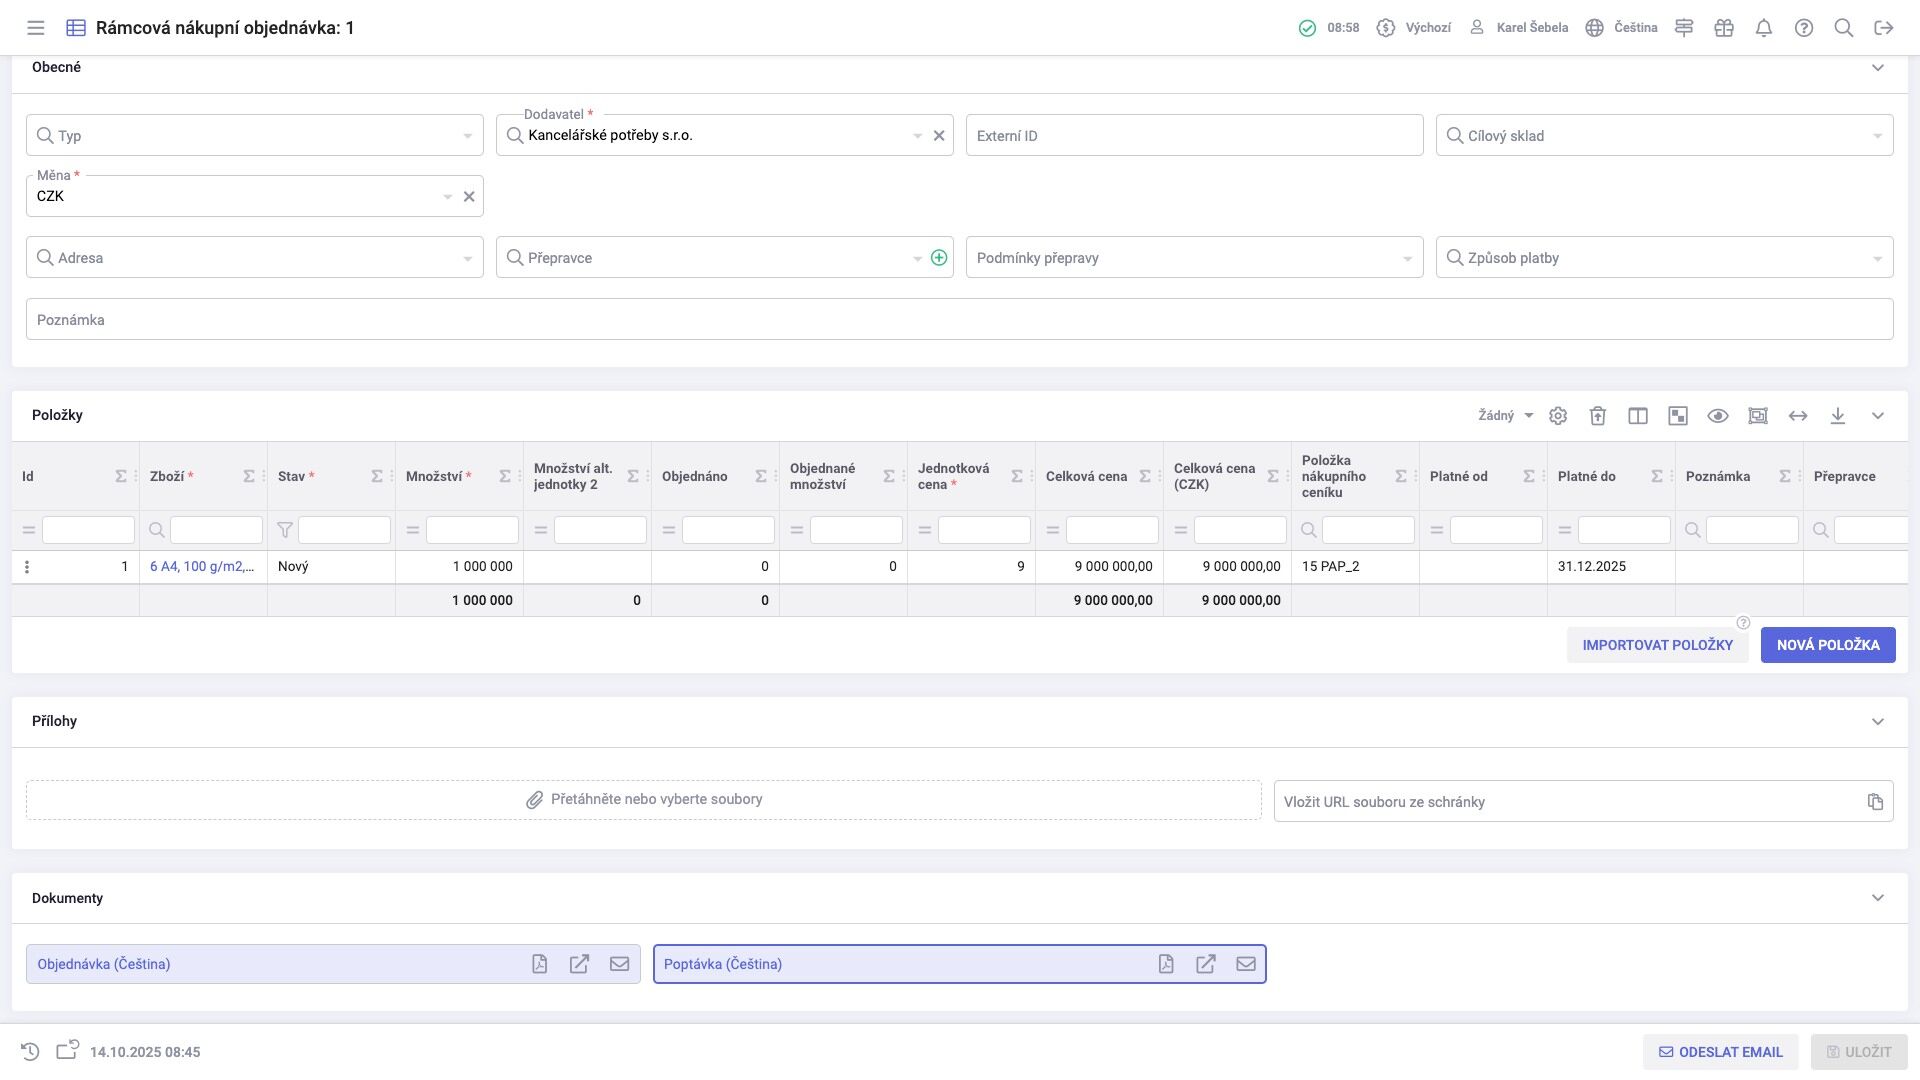The image size is (1920, 1080).
Task: Collapse the Přílohy section chevron
Action: point(1878,722)
